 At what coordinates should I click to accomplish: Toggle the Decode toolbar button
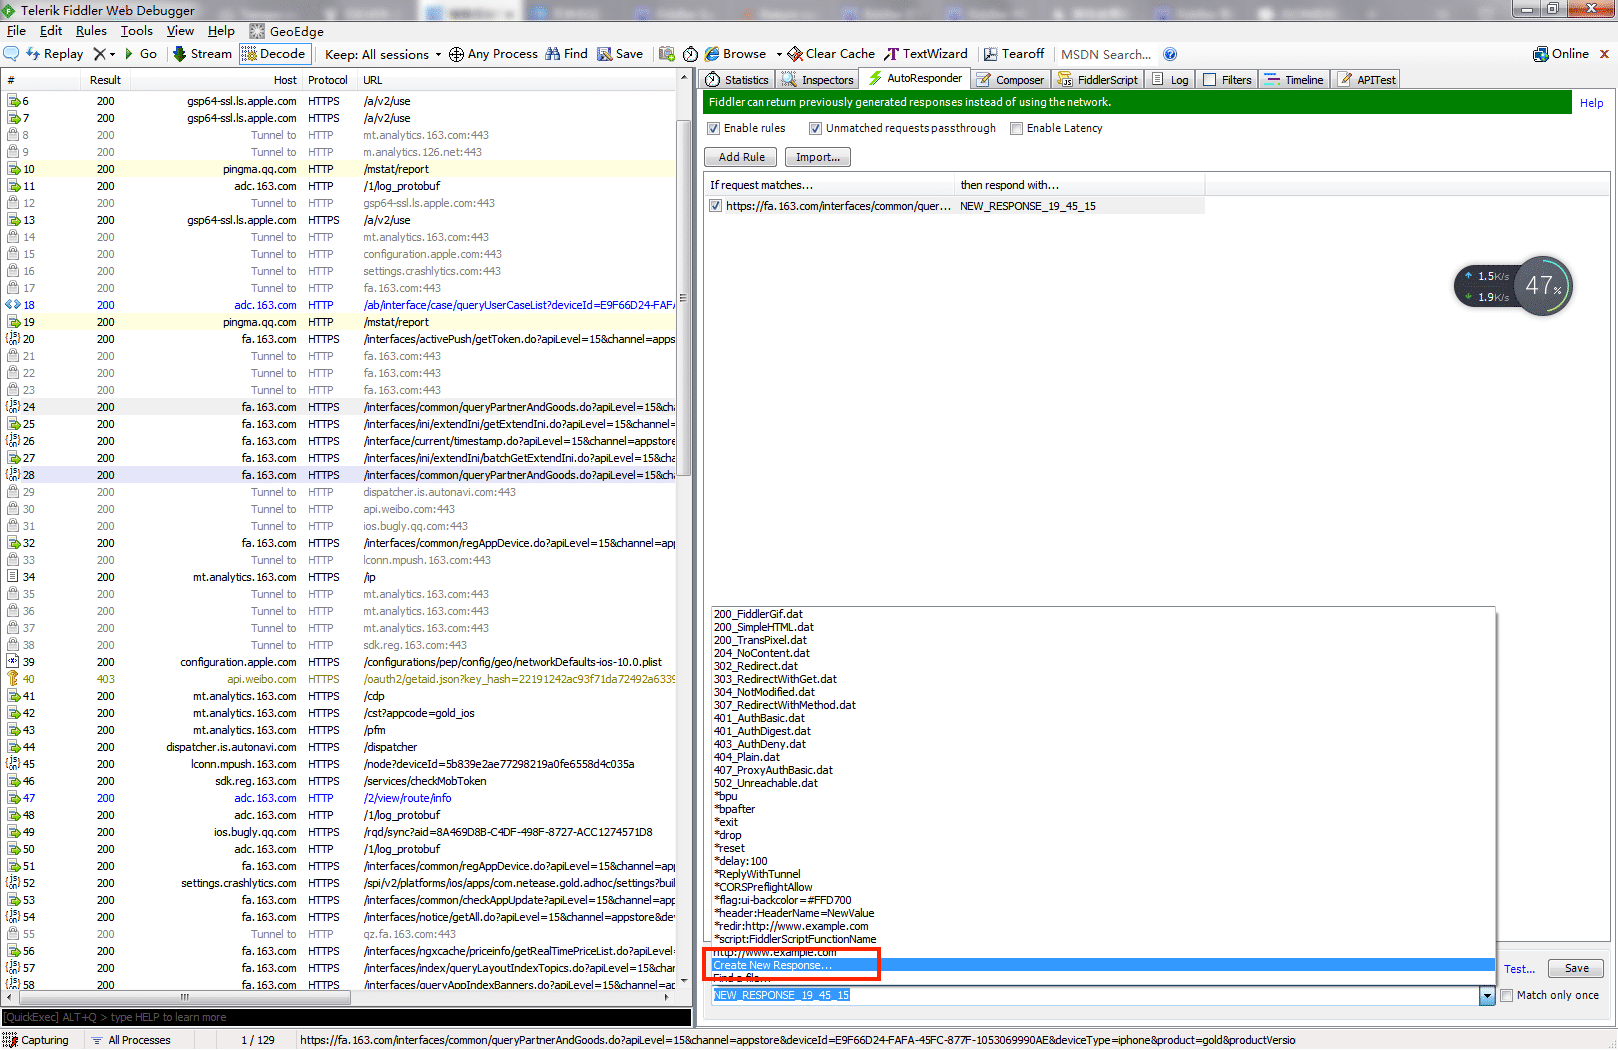pos(275,54)
